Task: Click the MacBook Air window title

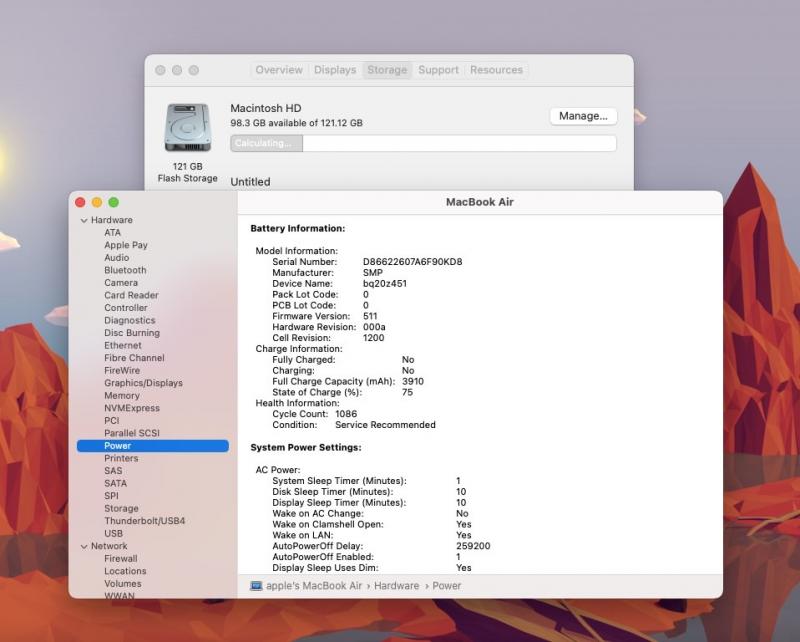Action: [x=480, y=202]
